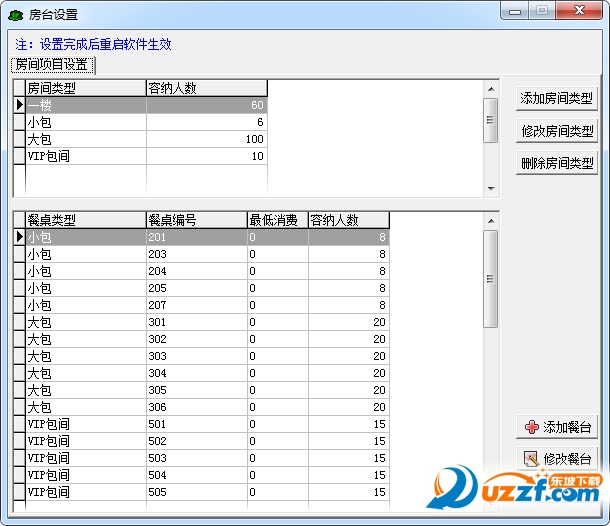Click the 修改餐台 button
Screen dimensions: 610x526
click(557, 459)
